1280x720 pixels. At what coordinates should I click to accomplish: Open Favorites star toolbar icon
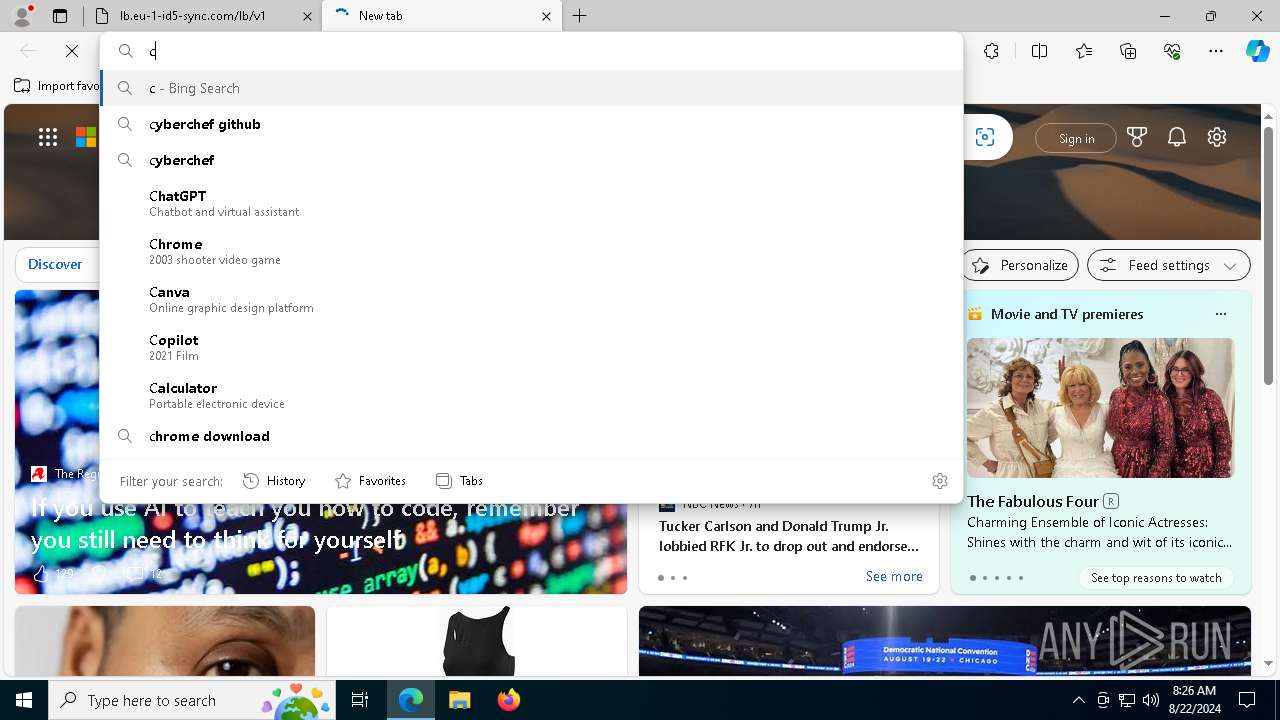coord(1084,51)
